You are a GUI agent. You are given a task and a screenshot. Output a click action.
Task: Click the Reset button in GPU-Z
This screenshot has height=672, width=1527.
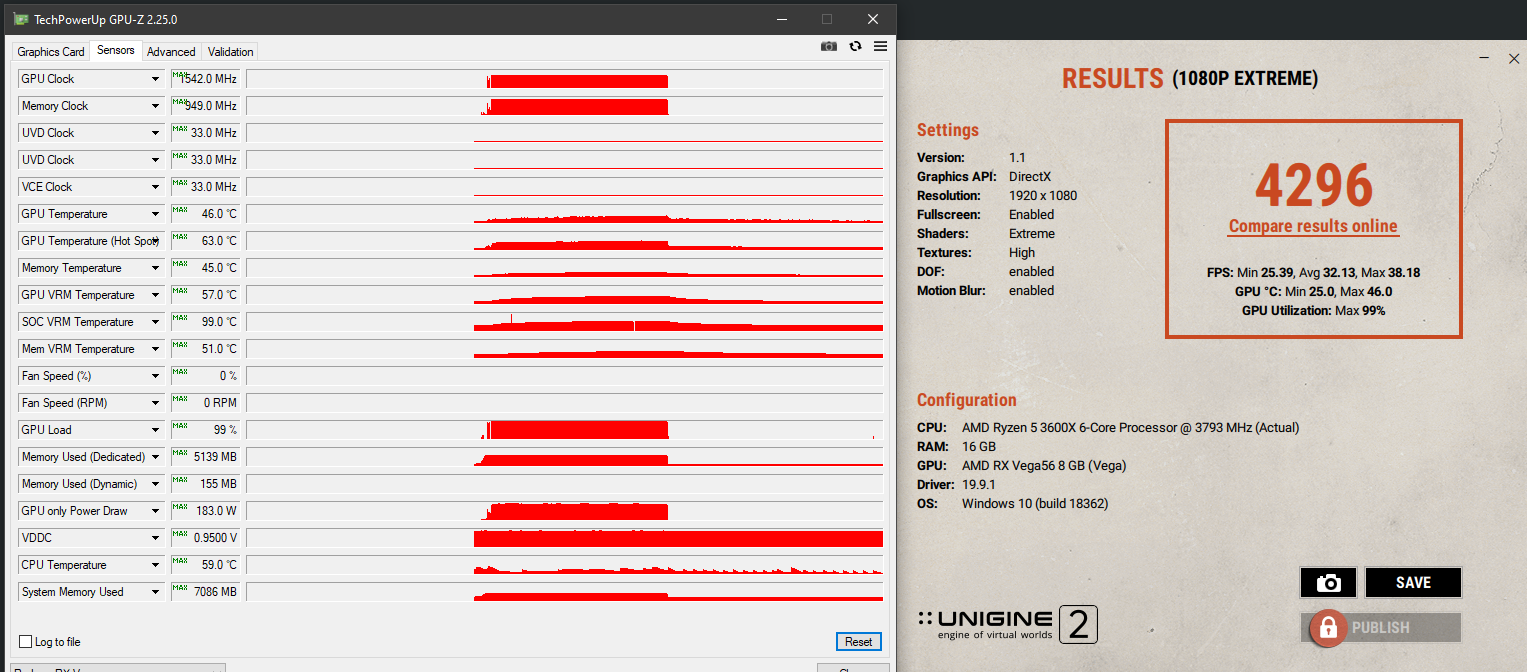tap(858, 642)
